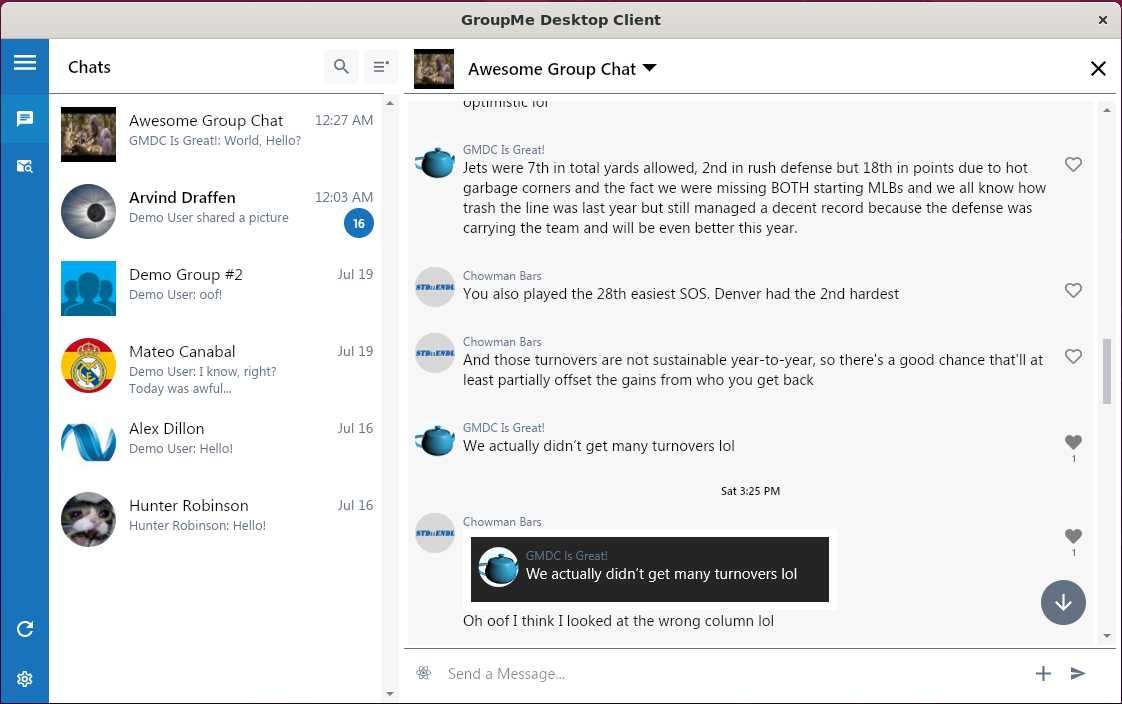Open the Alex Dillon chat
Screen dimensions: 1122x704
(217, 442)
